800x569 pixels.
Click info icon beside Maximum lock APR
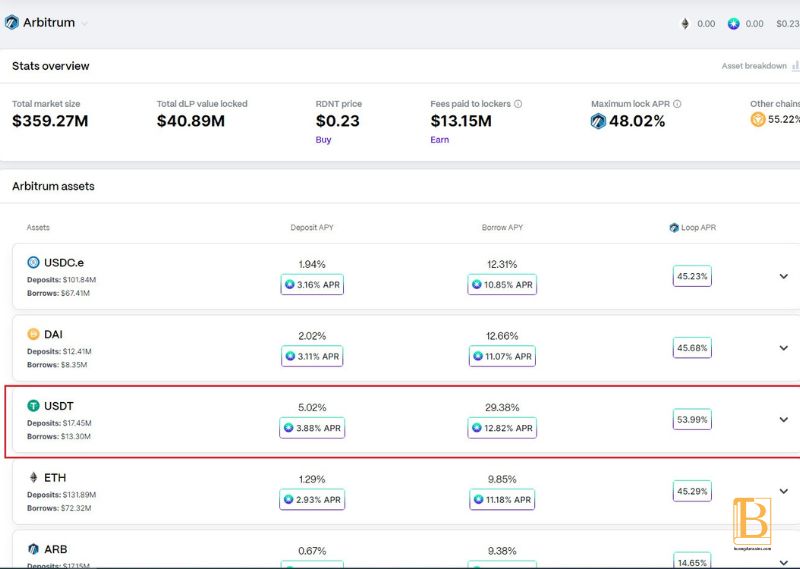(x=677, y=104)
